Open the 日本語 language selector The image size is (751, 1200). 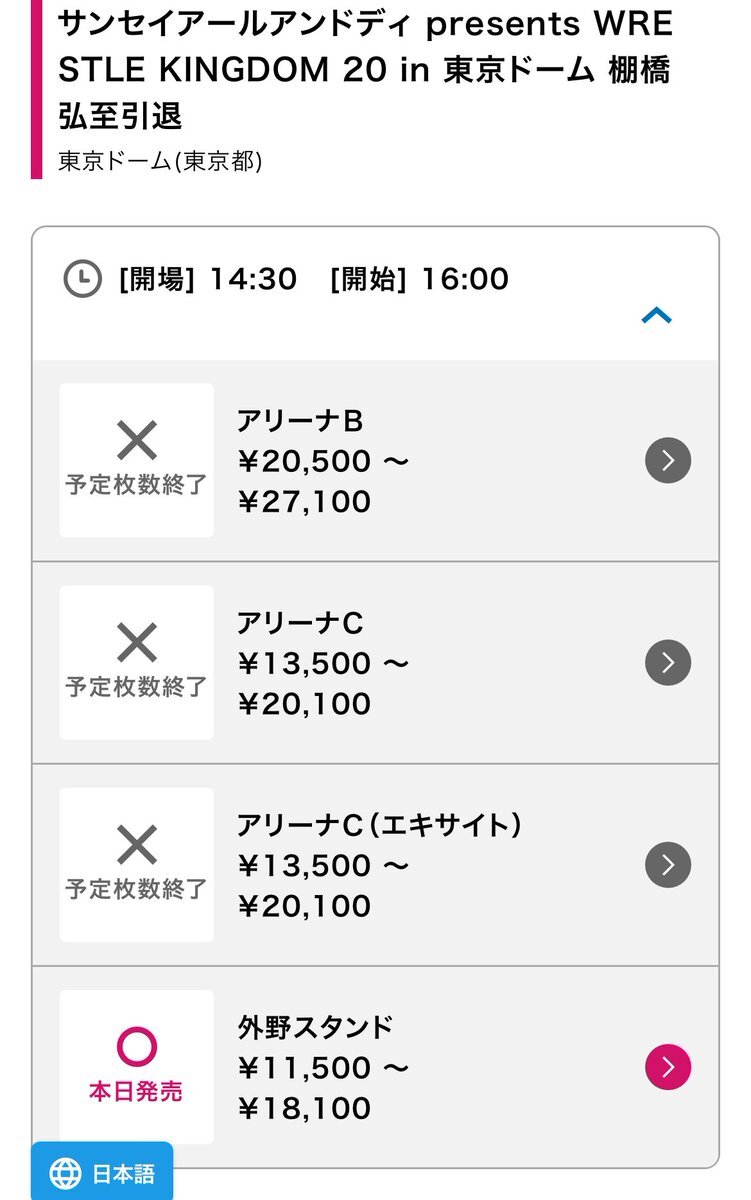point(102,1172)
